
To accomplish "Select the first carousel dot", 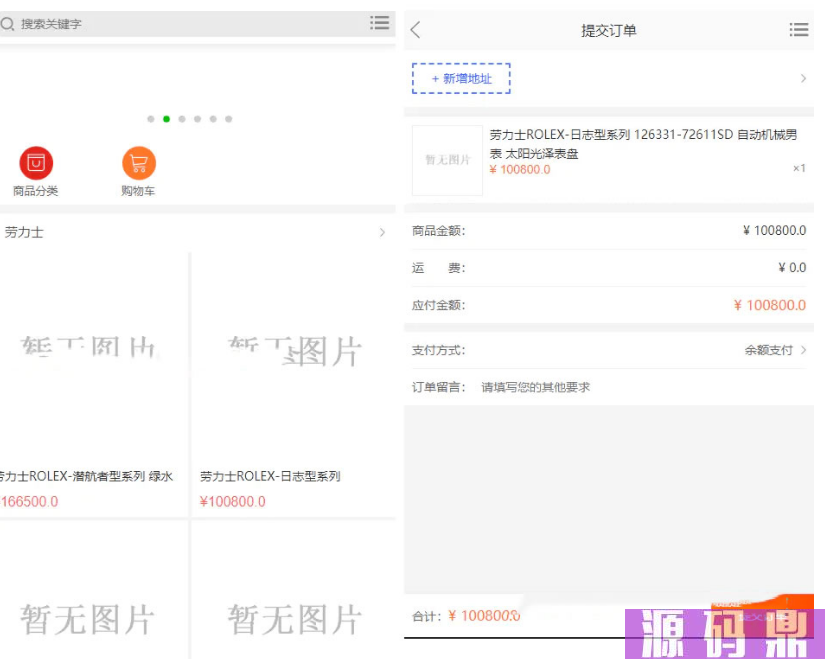I will pyautogui.click(x=151, y=119).
